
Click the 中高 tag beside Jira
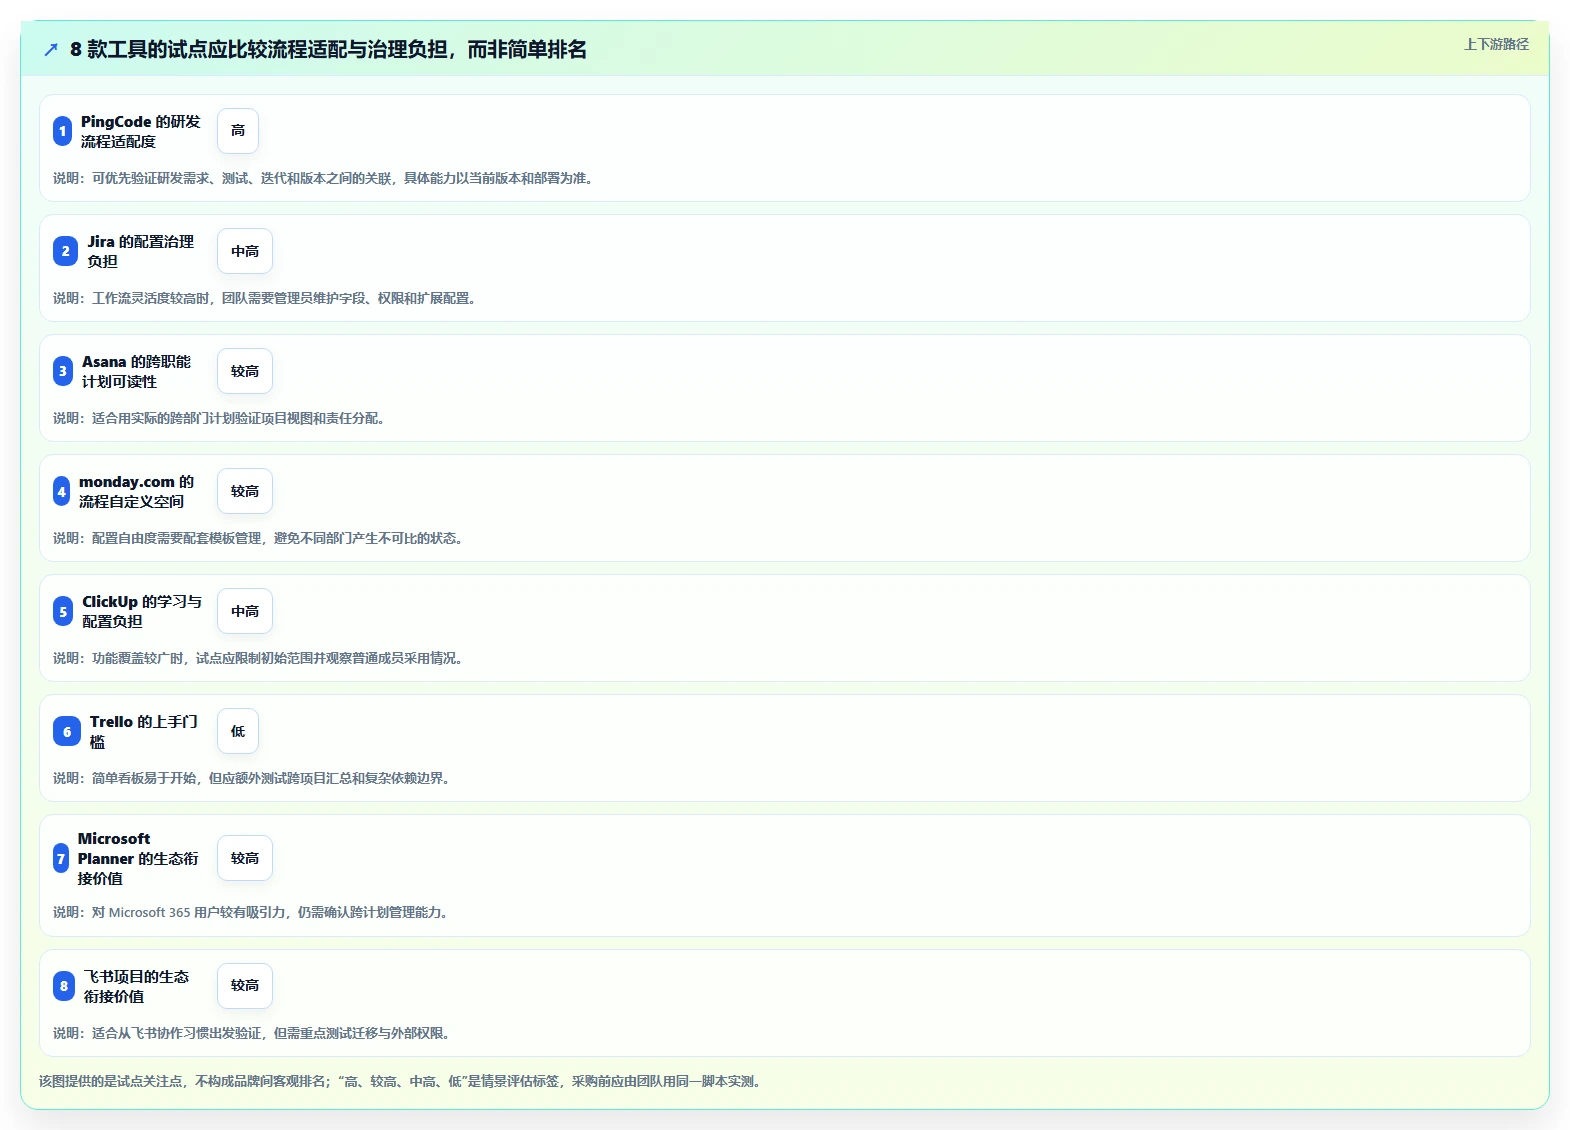[245, 251]
